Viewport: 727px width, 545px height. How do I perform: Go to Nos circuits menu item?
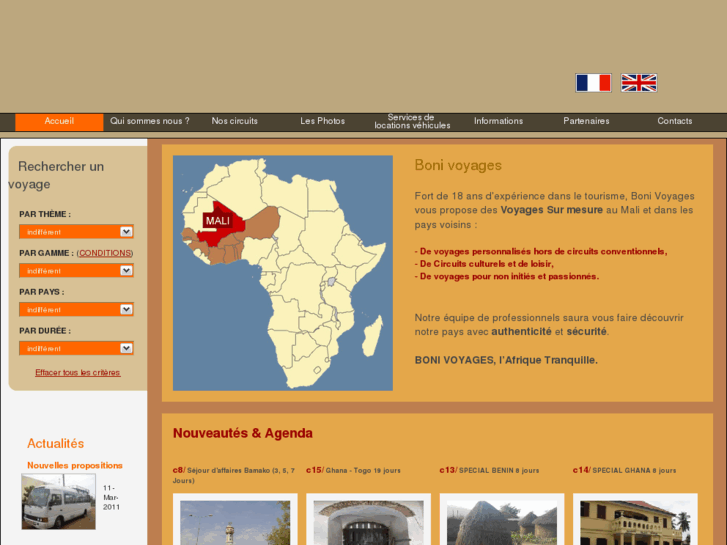click(x=235, y=121)
